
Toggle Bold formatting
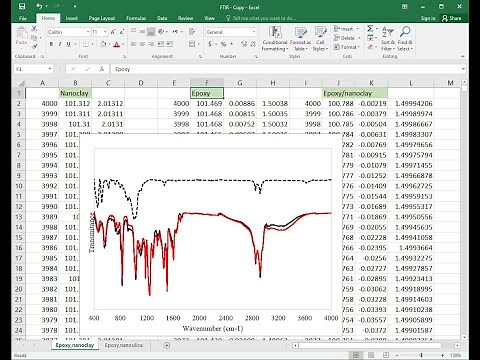tap(51, 44)
